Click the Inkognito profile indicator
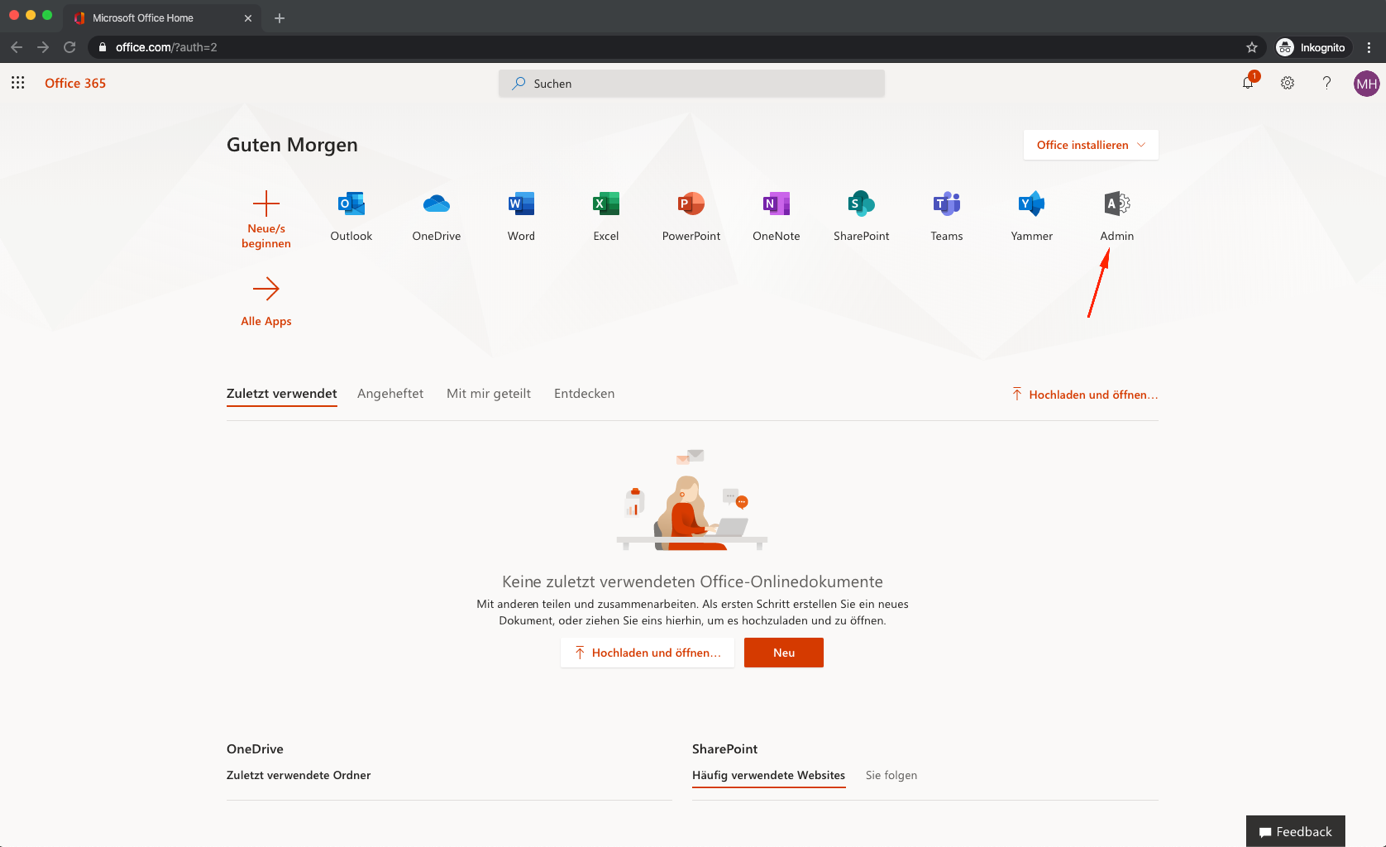 [1312, 47]
